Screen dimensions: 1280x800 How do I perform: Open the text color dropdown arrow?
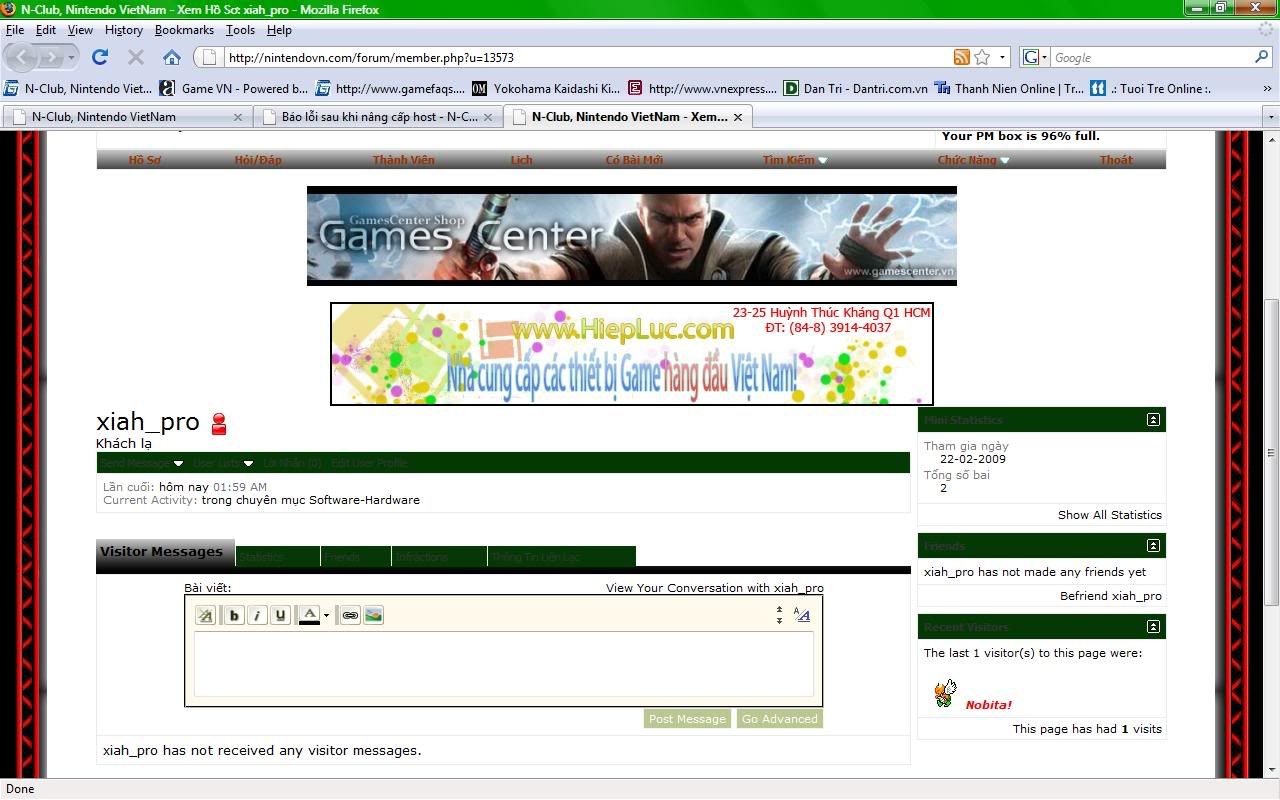pos(326,616)
